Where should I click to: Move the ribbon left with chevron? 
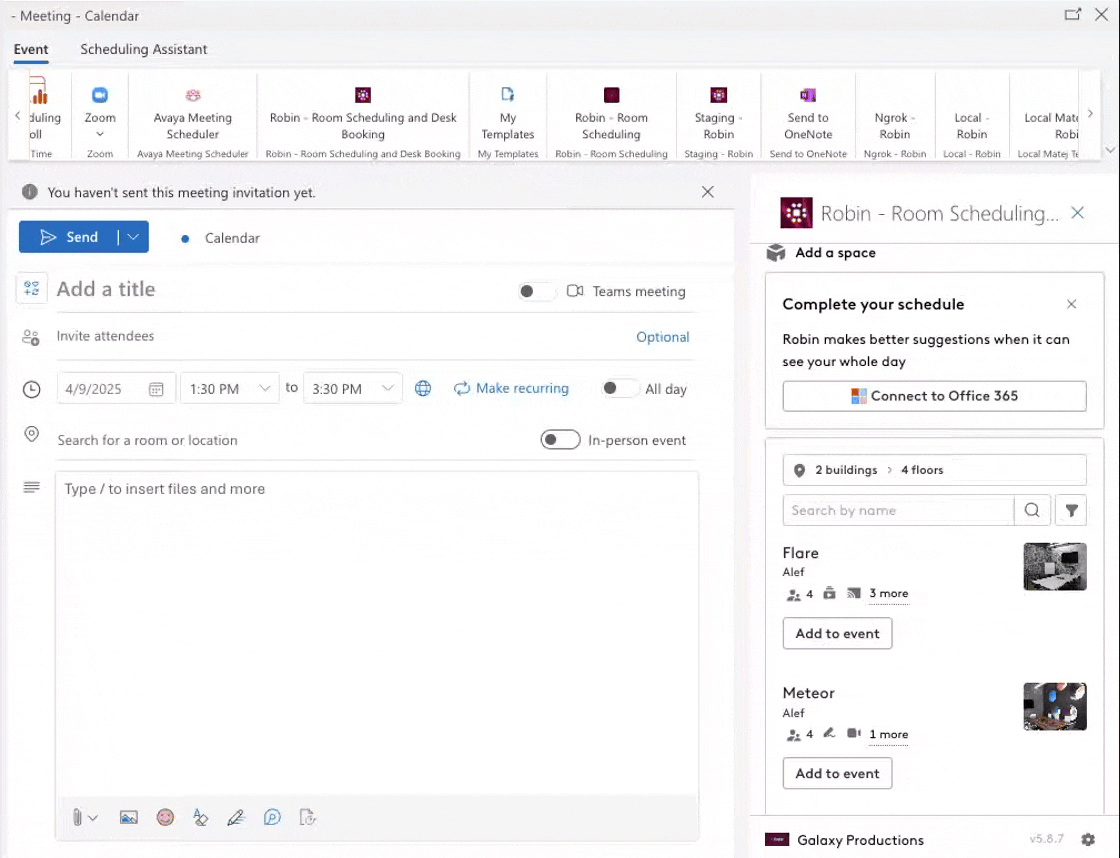click(x=18, y=115)
